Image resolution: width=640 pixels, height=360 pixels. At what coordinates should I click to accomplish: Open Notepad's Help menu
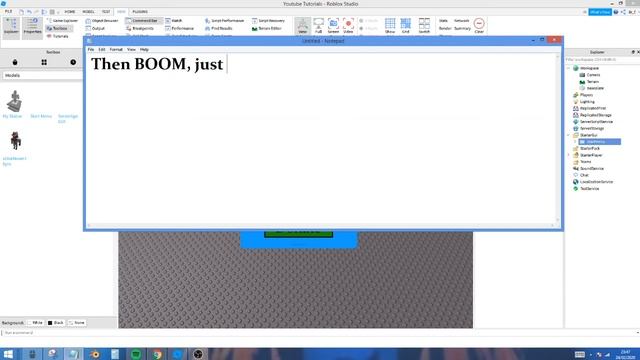click(144, 49)
